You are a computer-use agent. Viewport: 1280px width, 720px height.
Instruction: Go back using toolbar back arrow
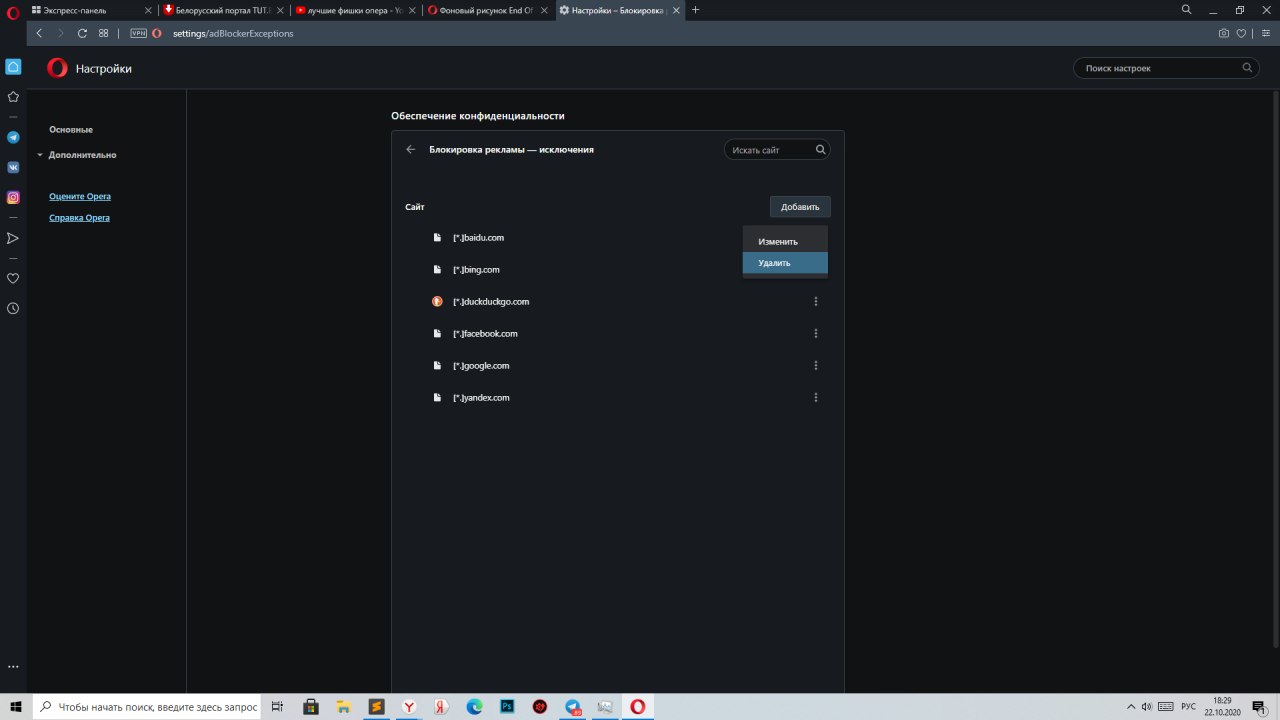click(x=40, y=33)
